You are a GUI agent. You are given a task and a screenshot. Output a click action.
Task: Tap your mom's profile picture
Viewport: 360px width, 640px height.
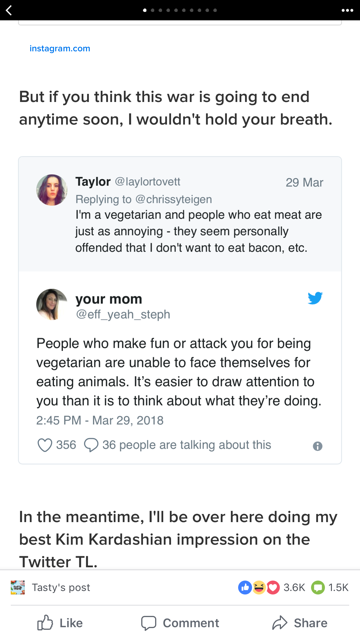click(x=52, y=304)
